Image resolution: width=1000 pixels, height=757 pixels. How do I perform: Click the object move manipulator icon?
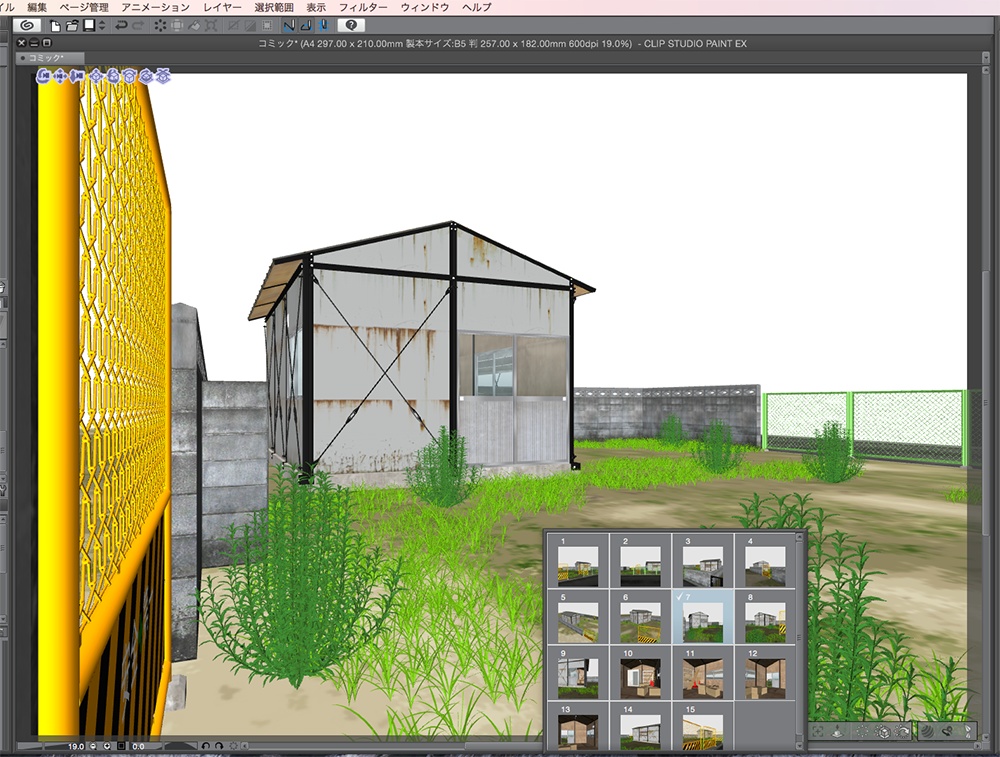pos(96,76)
